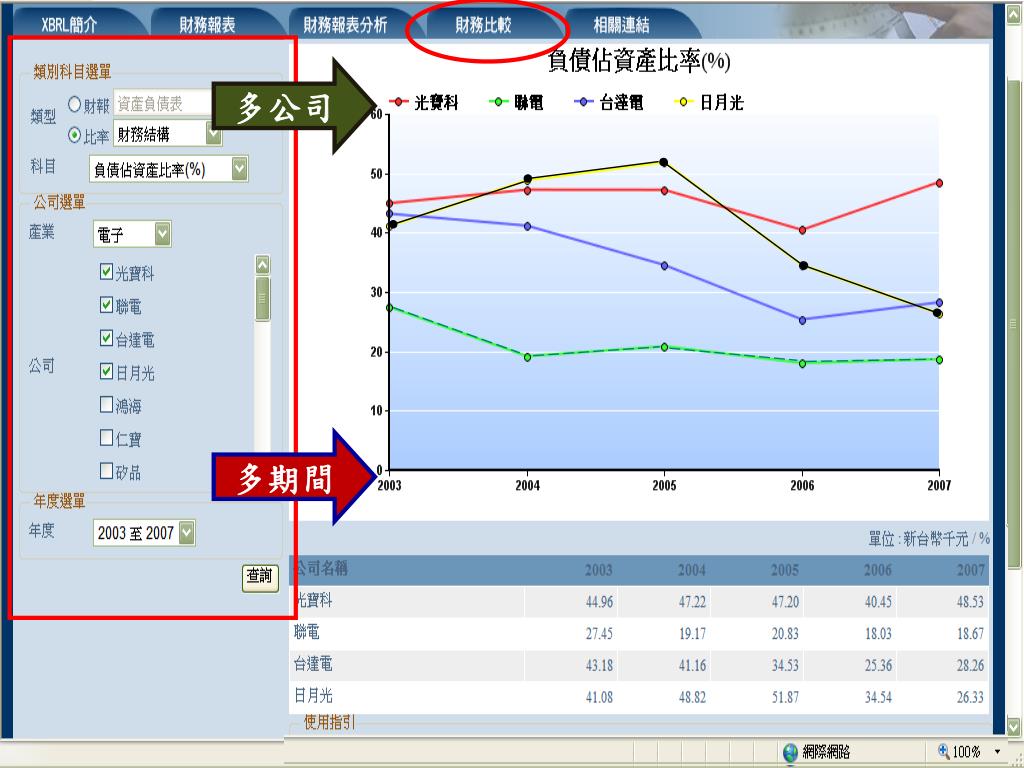
Task: Click the 聯電 2006 value 18.03
Action: click(x=878, y=633)
